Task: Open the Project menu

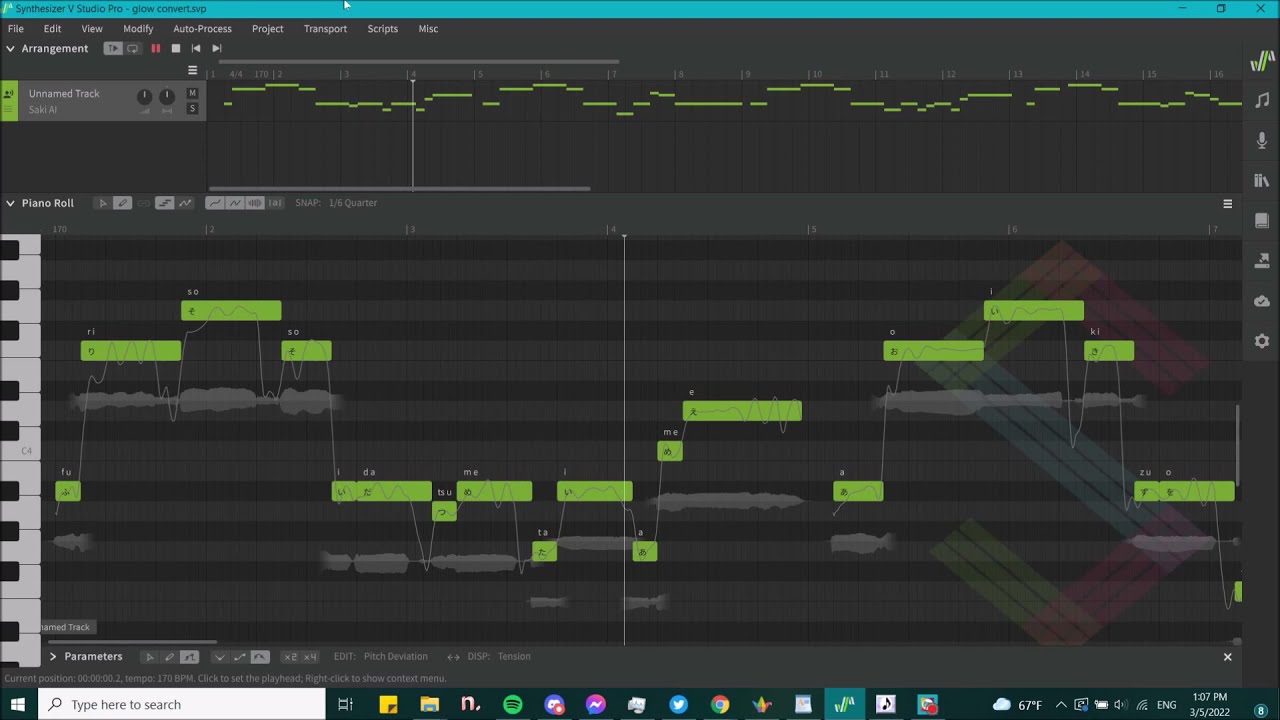Action: (x=267, y=29)
